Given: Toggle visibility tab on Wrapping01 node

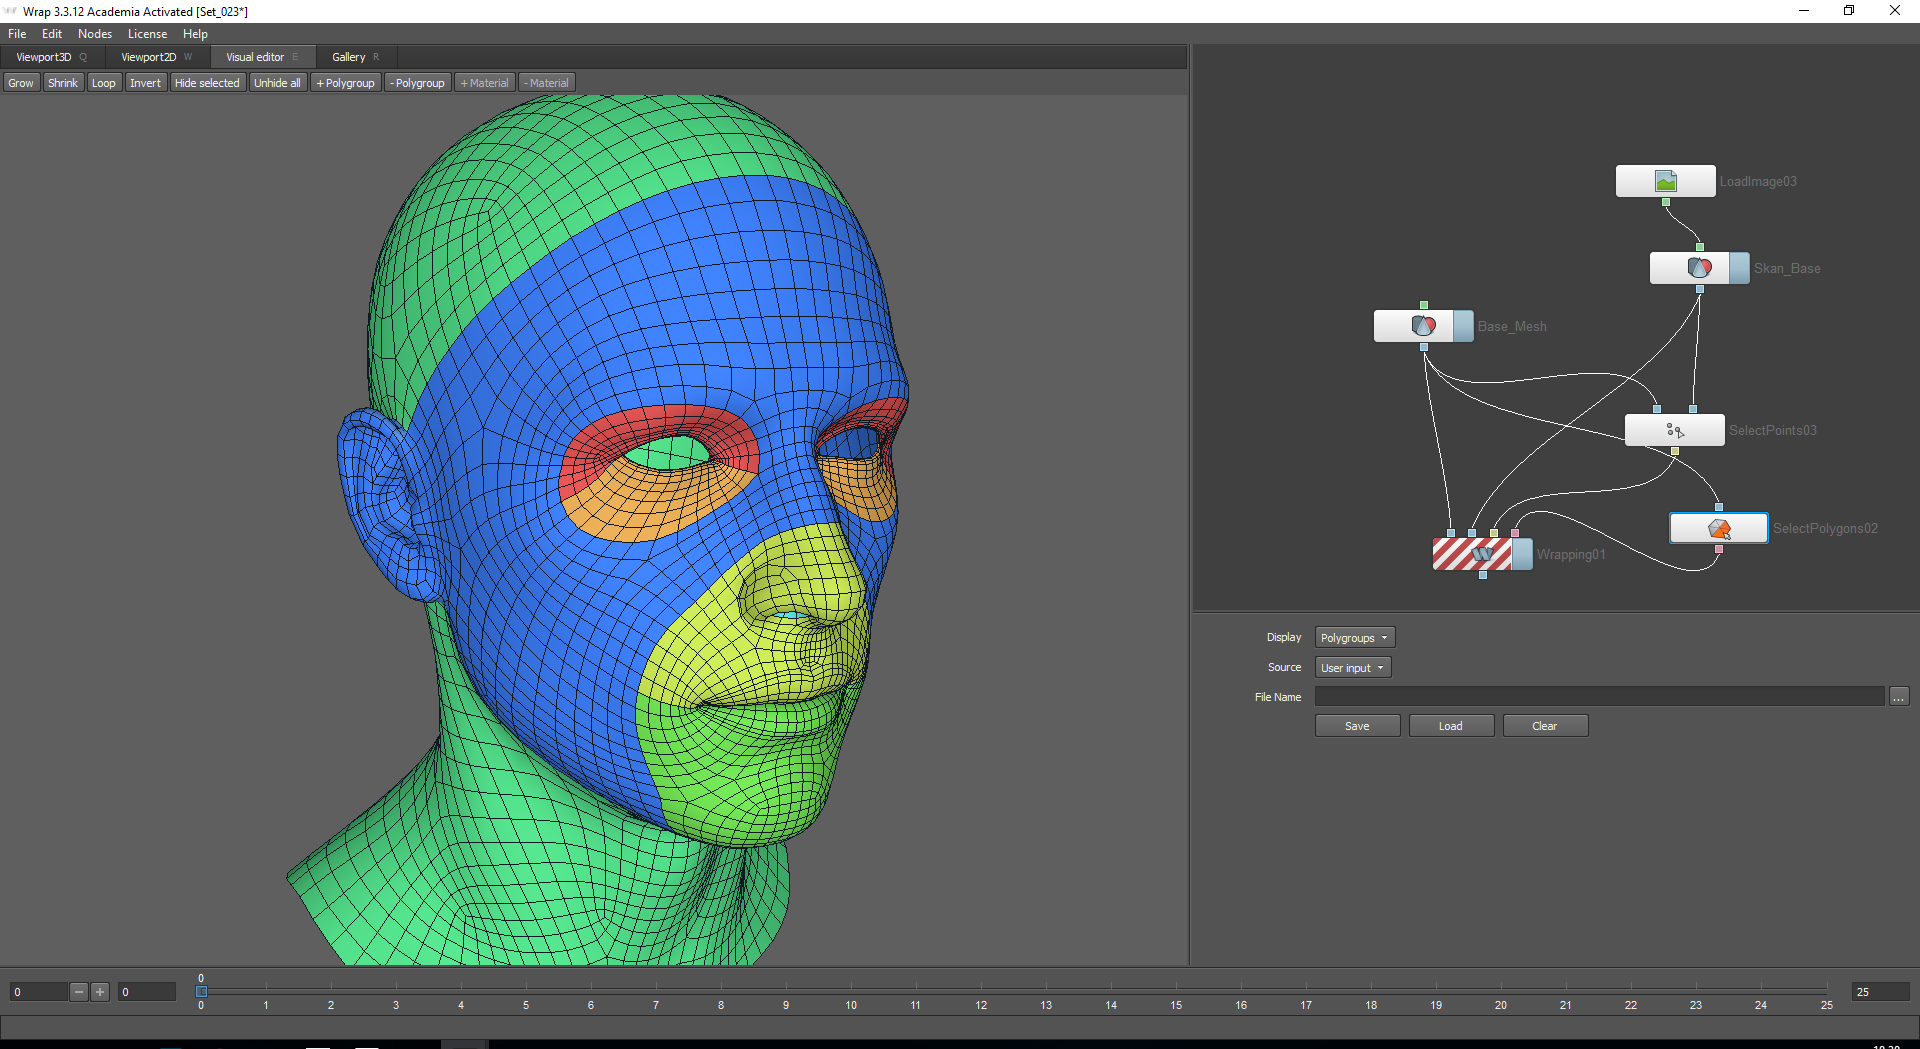Looking at the screenshot, I should pyautogui.click(x=1522, y=554).
